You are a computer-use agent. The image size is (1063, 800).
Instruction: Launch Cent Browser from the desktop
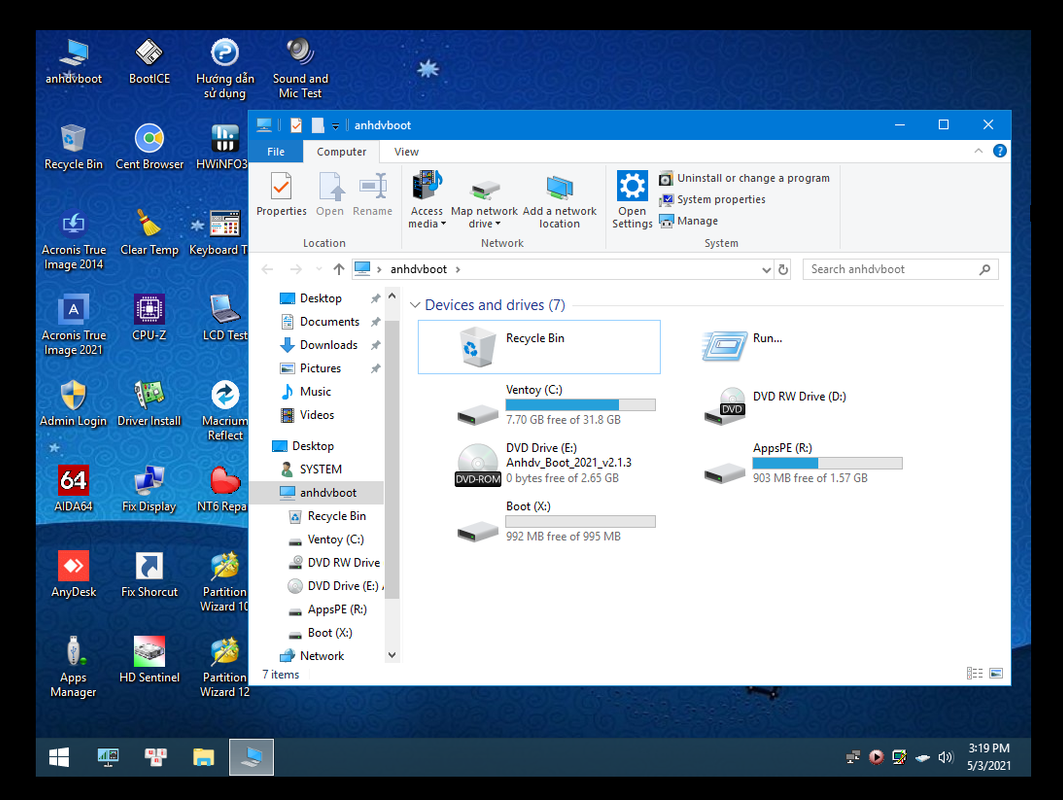(149, 147)
